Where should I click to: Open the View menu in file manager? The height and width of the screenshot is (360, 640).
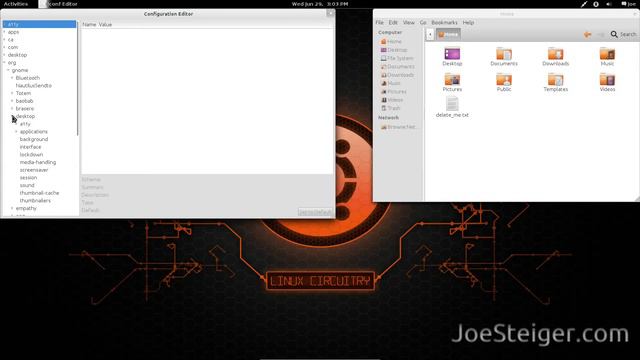tap(409, 23)
